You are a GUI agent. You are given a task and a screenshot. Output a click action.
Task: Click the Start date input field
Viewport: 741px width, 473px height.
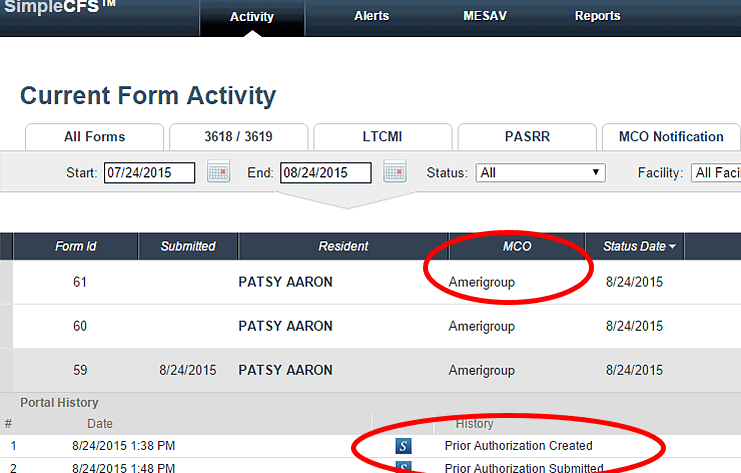[x=150, y=173]
